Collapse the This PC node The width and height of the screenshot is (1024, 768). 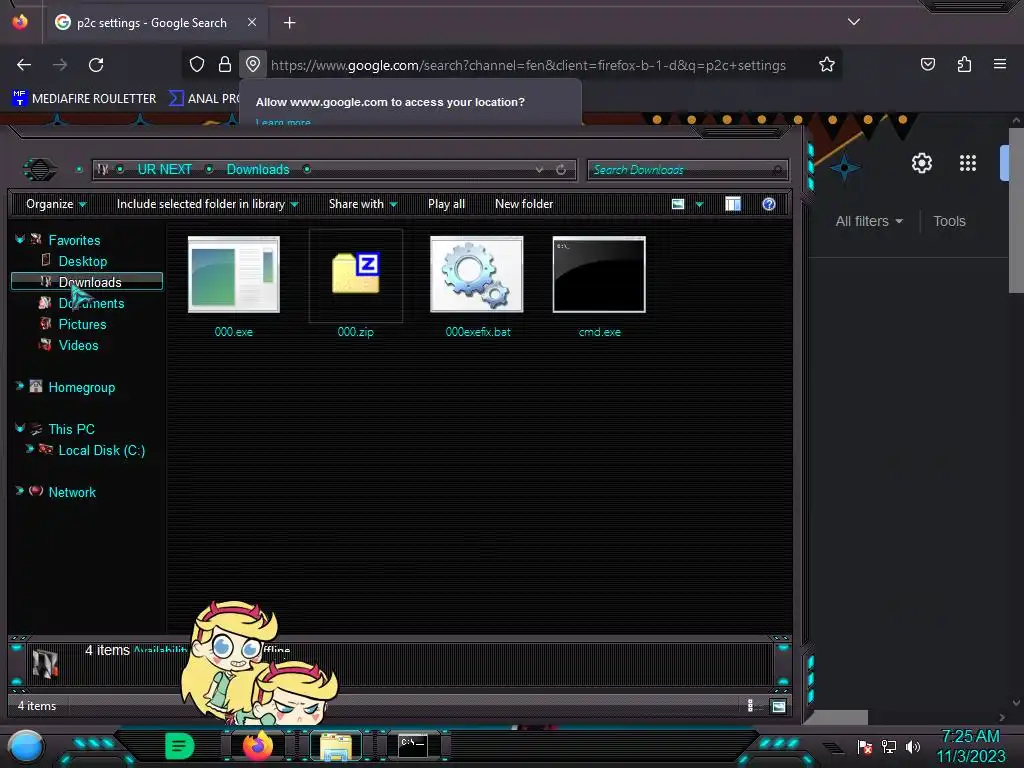[20, 428]
